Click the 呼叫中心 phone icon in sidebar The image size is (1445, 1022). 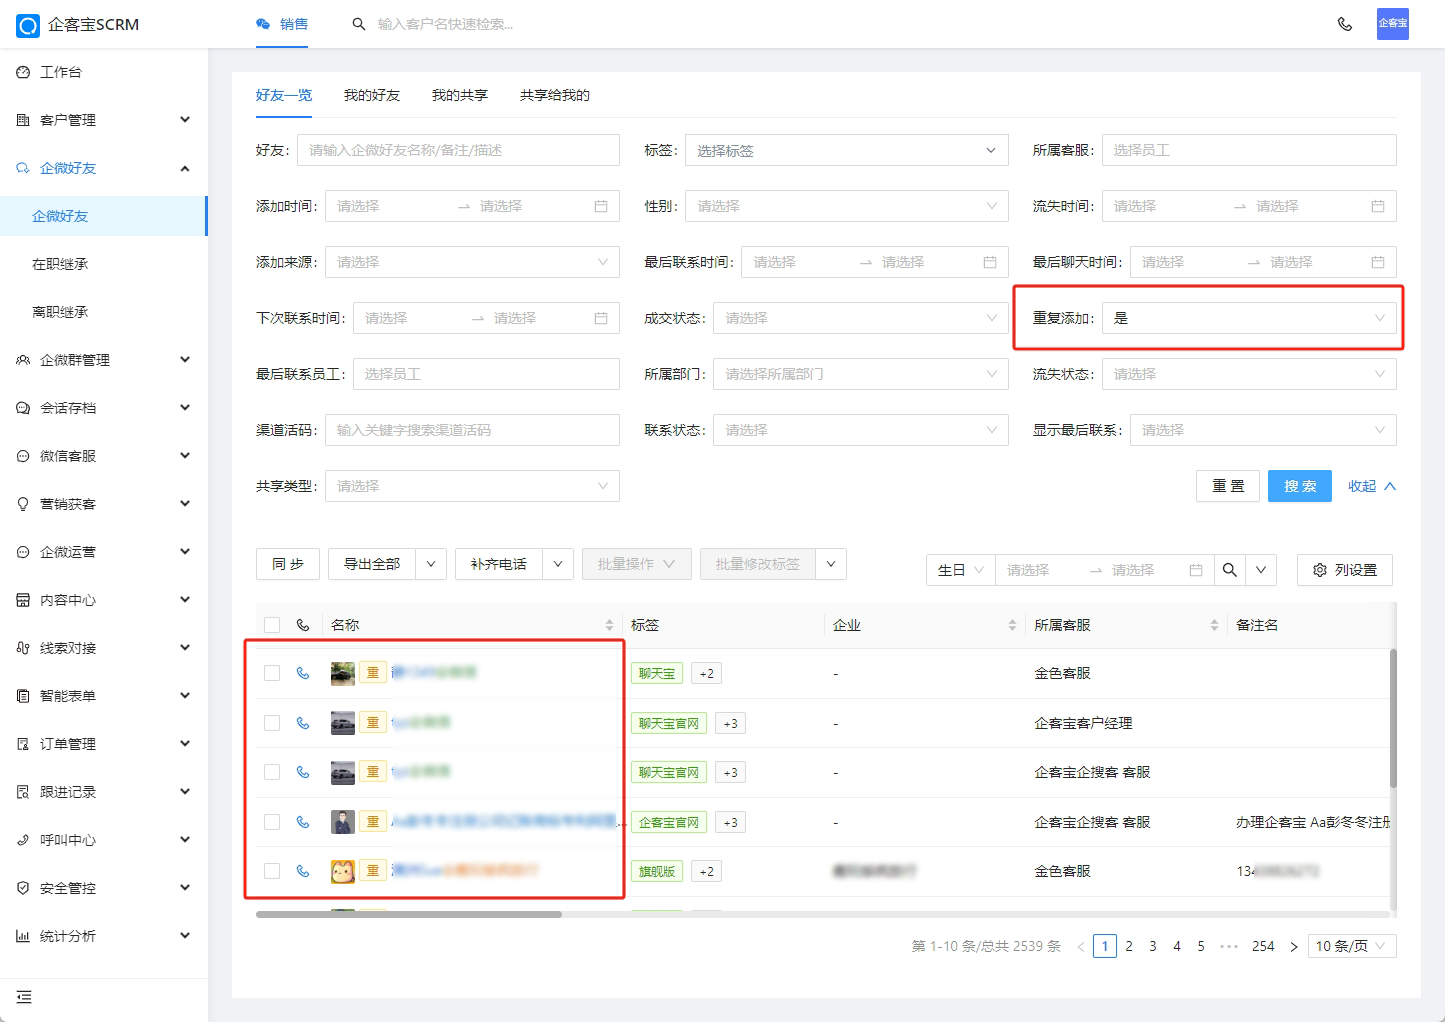point(23,840)
